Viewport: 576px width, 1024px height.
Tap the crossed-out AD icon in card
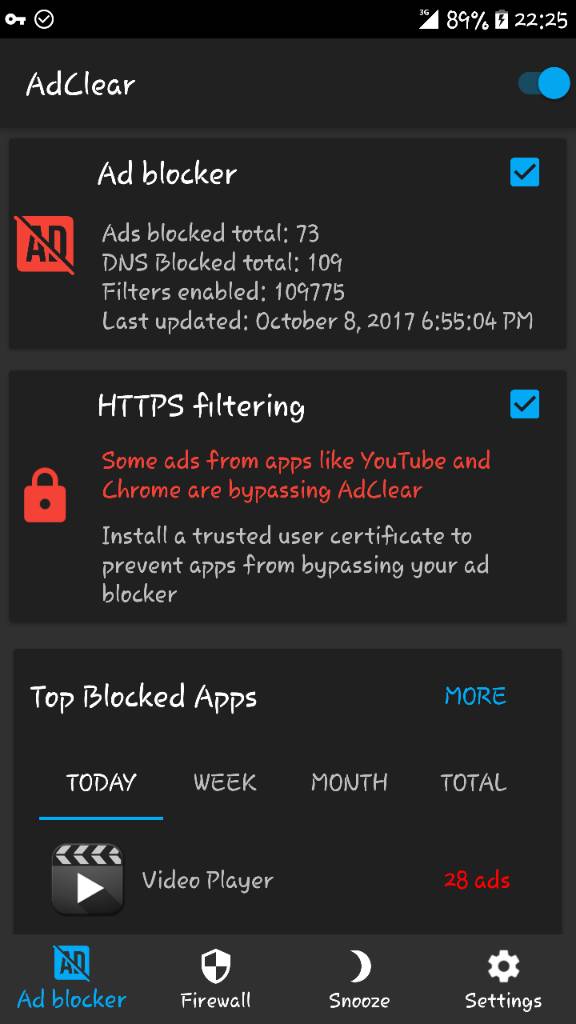[x=44, y=244]
